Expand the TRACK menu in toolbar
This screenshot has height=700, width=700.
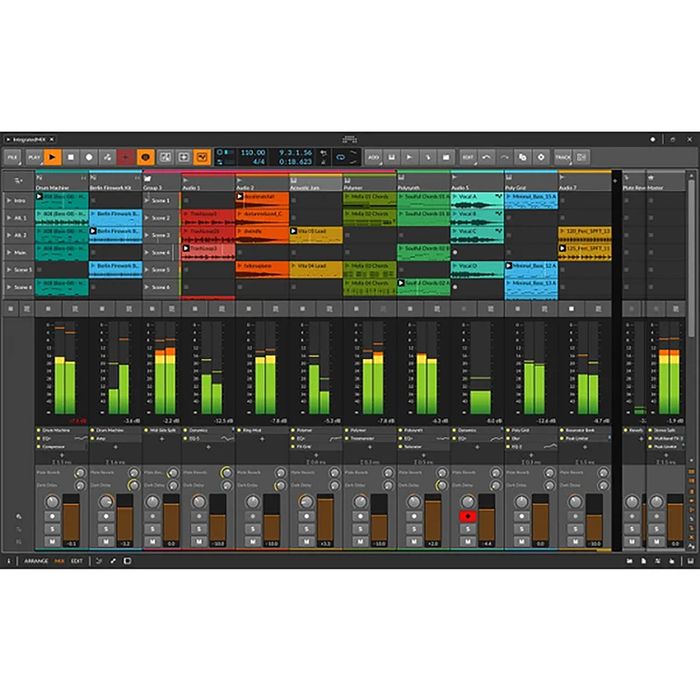pos(563,157)
